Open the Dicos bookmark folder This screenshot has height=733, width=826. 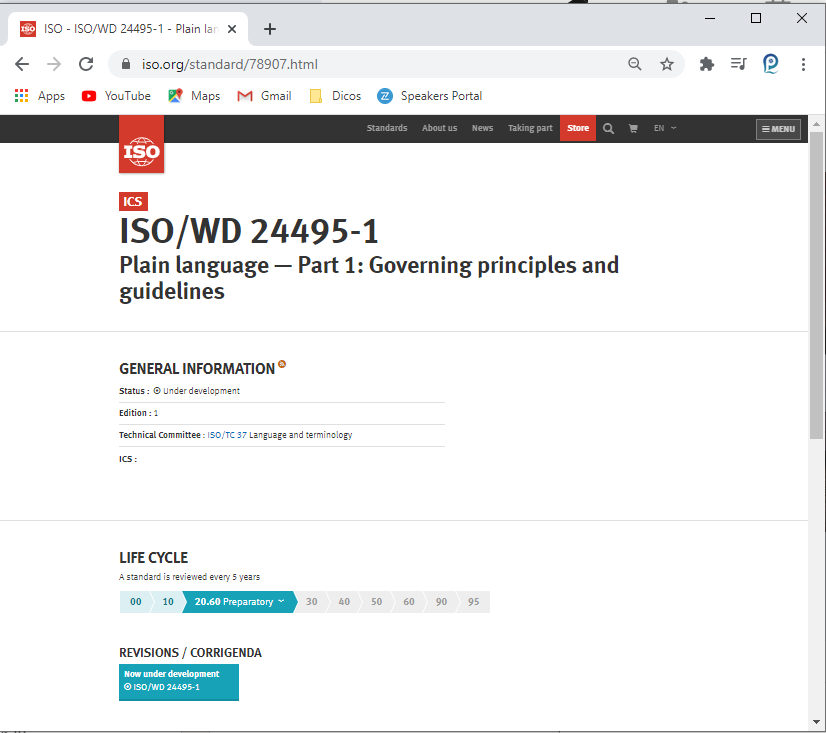(336, 96)
